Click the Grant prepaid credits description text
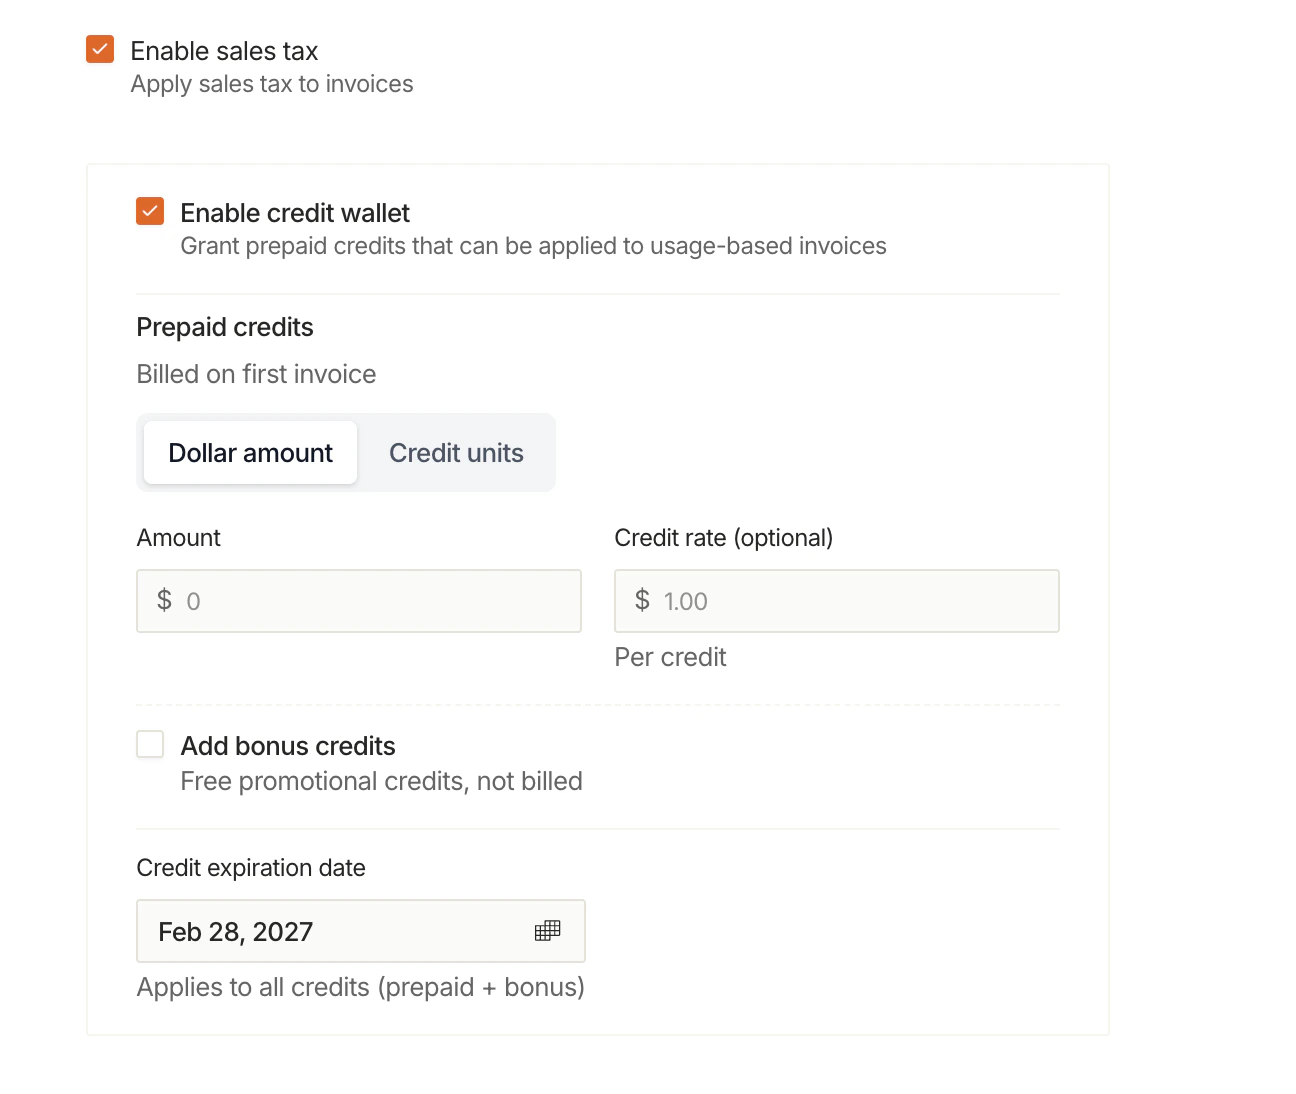The image size is (1296, 1094). [533, 246]
